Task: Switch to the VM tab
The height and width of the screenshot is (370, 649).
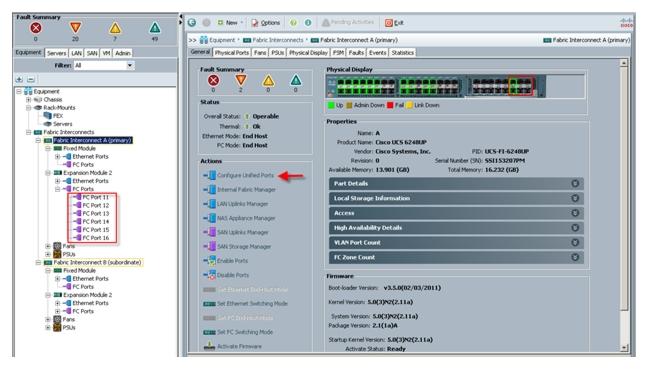Action: point(106,53)
